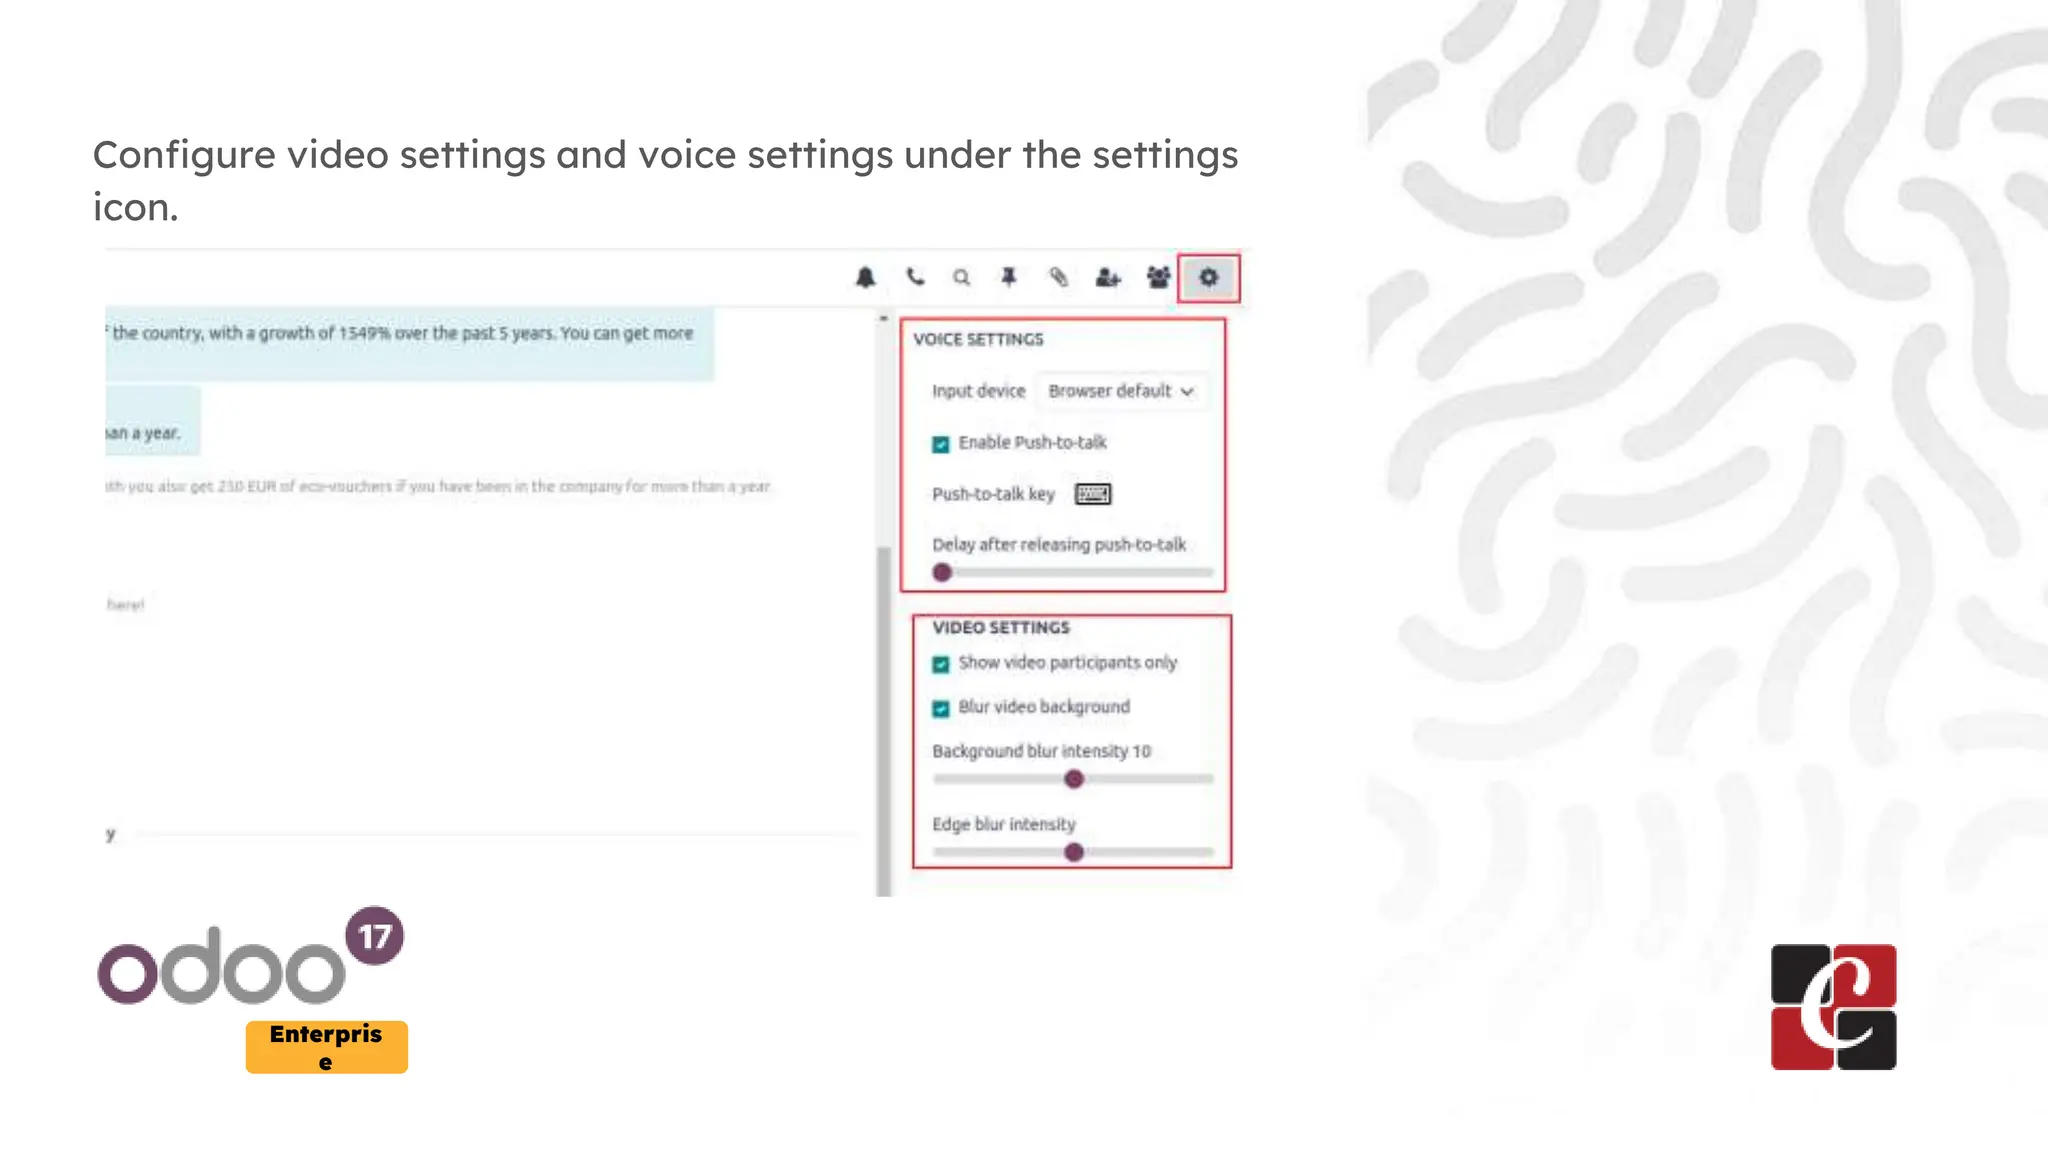Image resolution: width=2048 pixels, height=1152 pixels.
Task: Toggle Show video participants only
Action: point(941,664)
